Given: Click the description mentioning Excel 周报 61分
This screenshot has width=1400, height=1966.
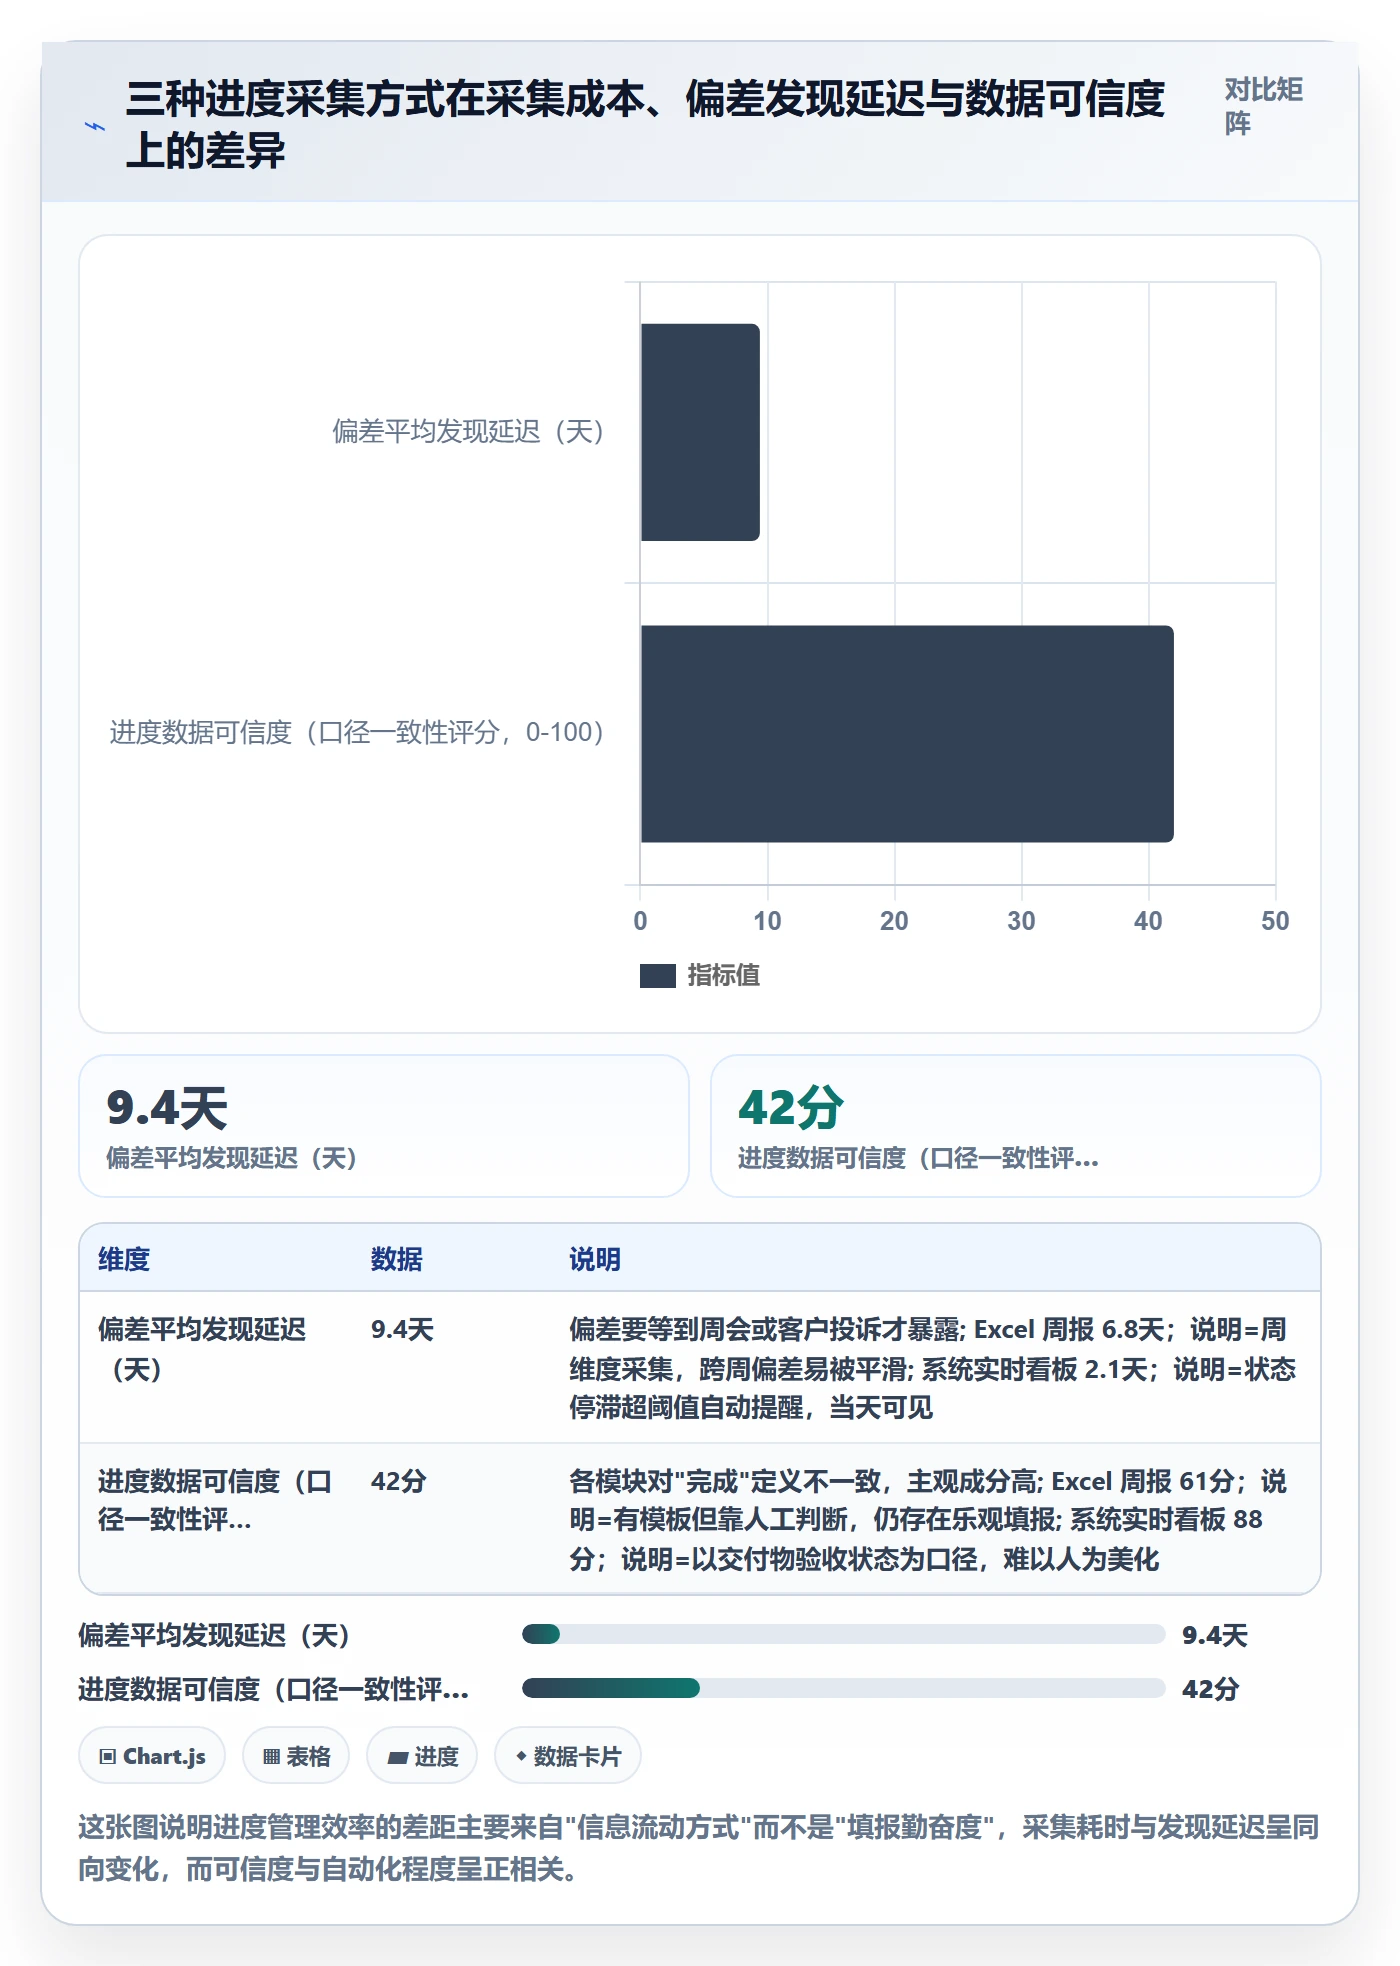Looking at the screenshot, I should click(x=928, y=1520).
